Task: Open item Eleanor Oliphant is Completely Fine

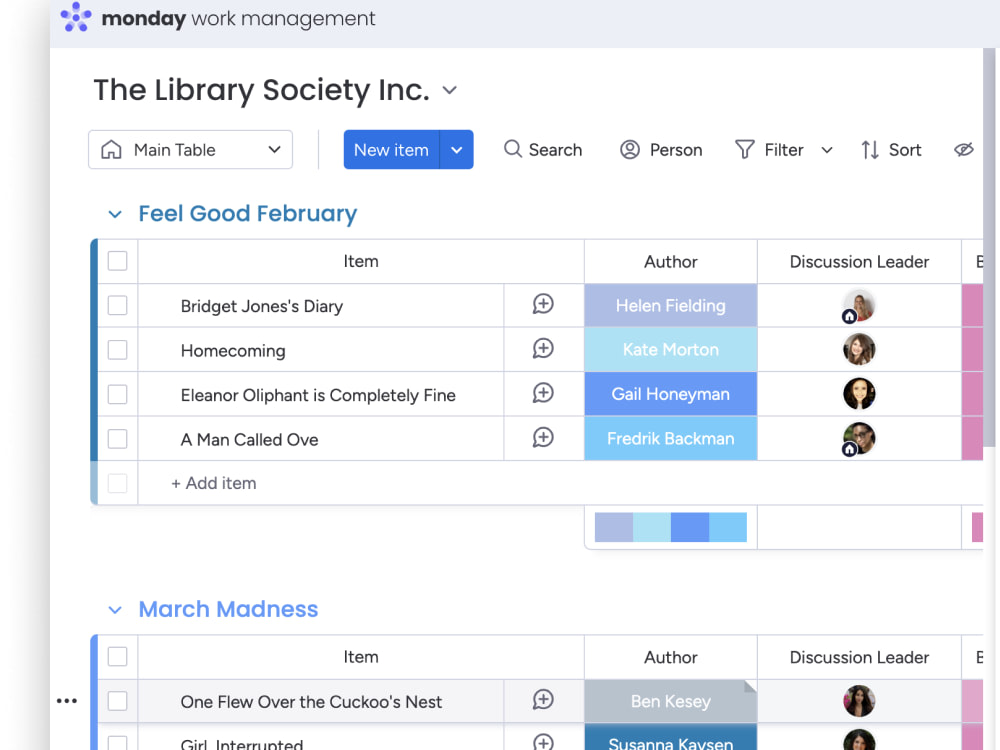Action: coord(318,395)
